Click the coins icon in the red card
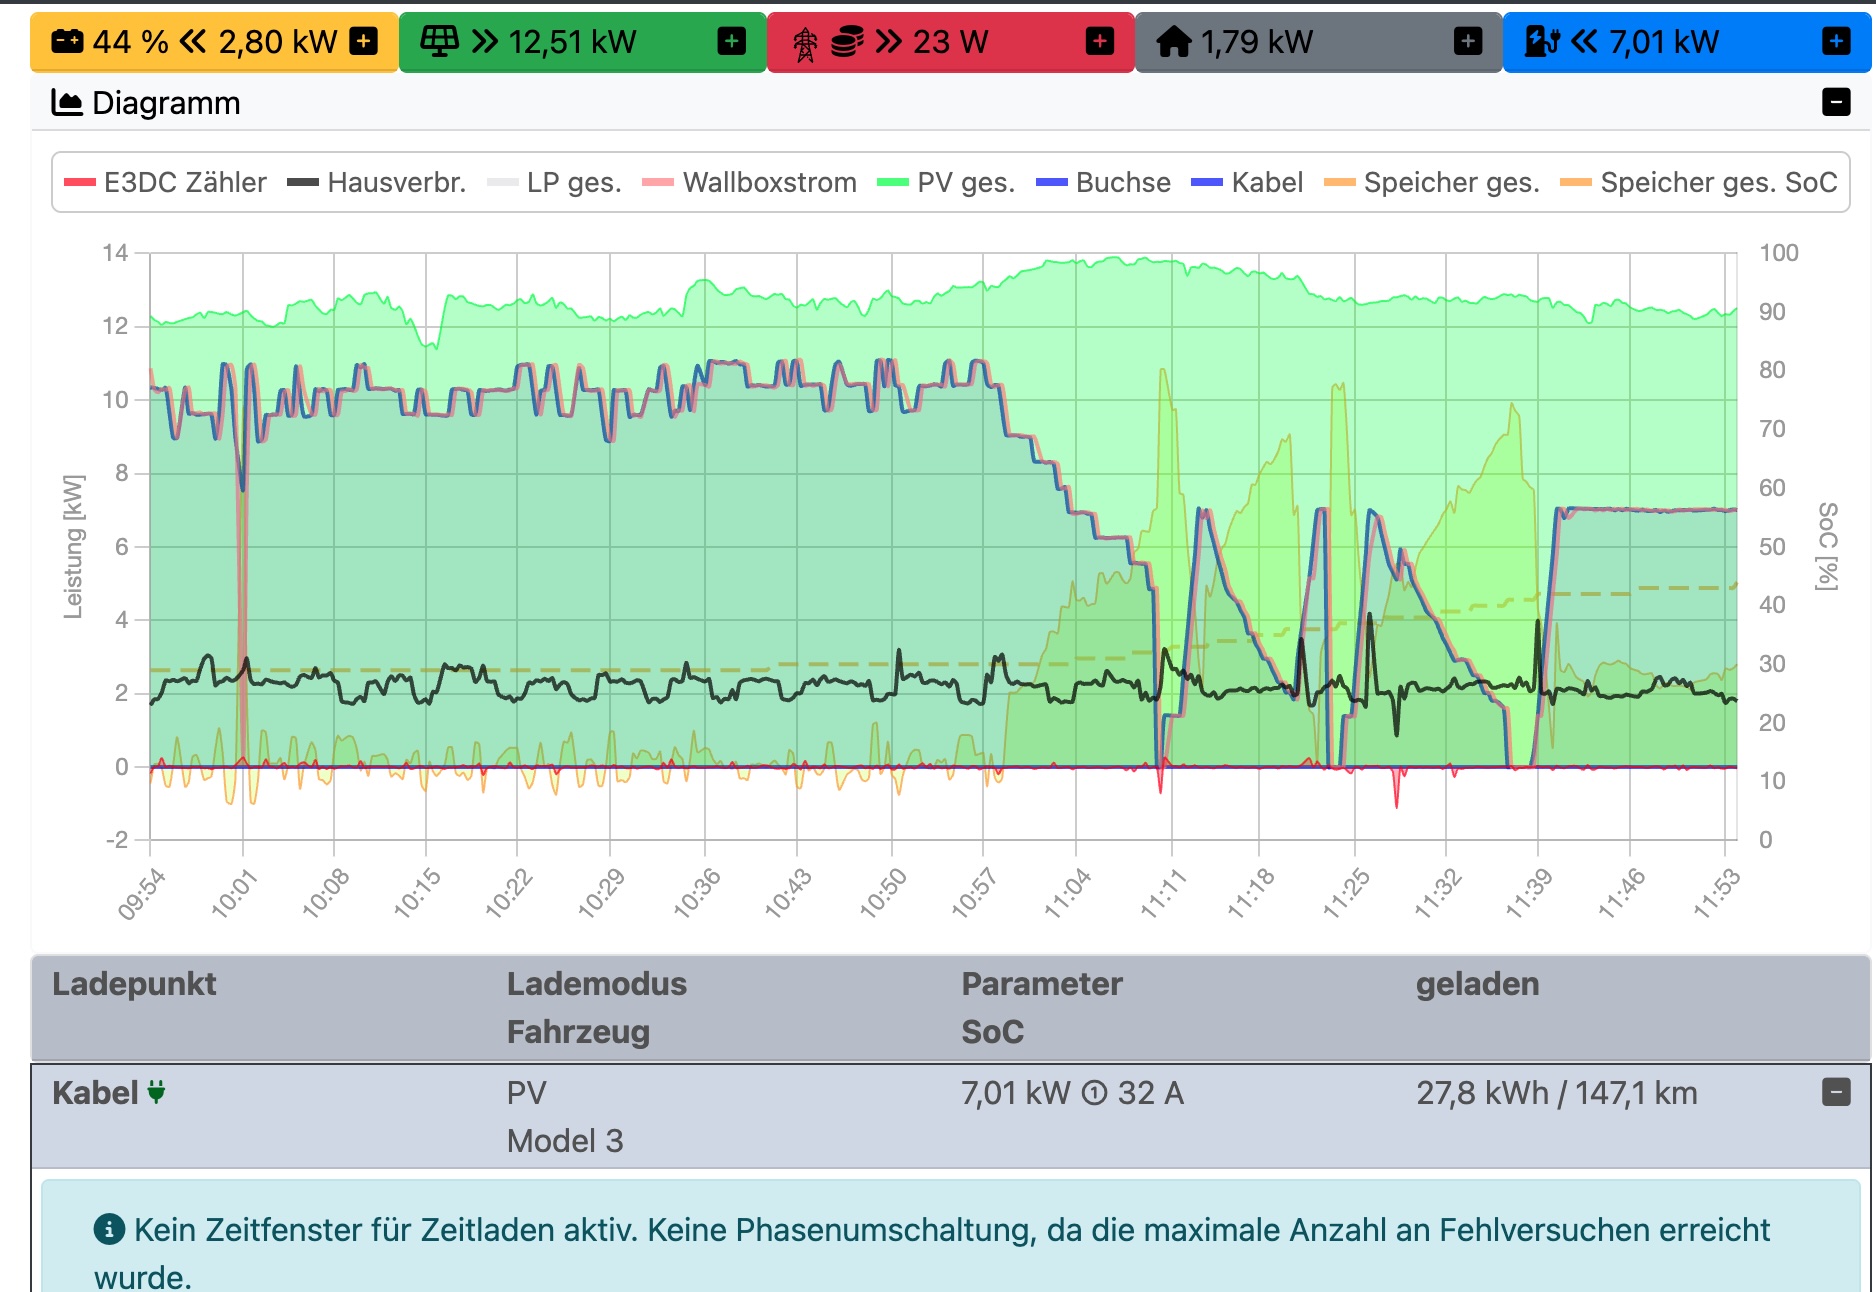Viewport: 1876px width, 1292px height. [x=847, y=42]
